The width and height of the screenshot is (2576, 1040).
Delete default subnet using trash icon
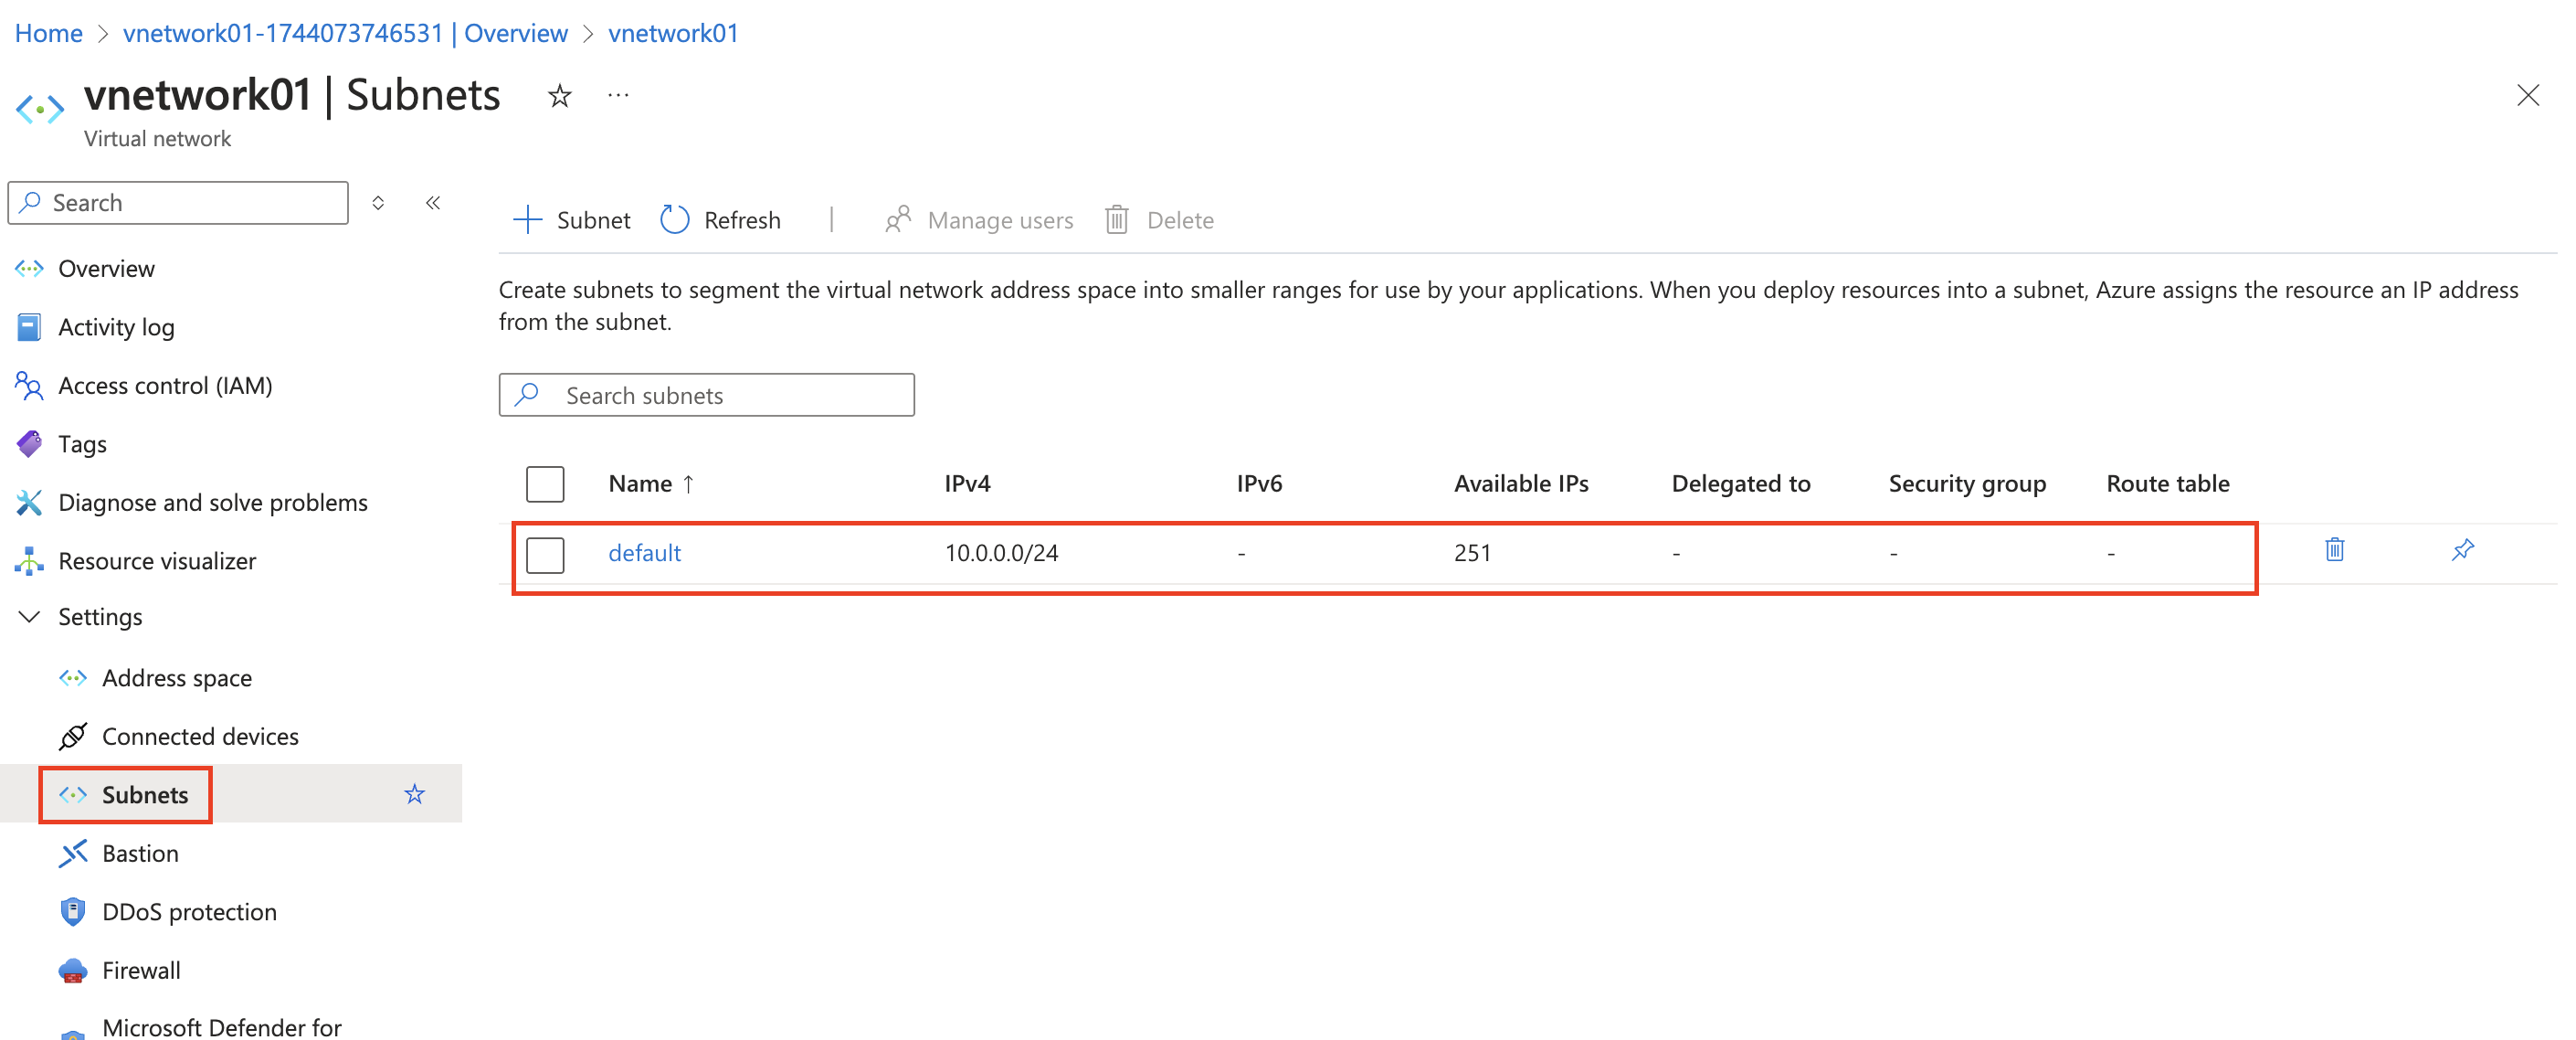[2334, 550]
